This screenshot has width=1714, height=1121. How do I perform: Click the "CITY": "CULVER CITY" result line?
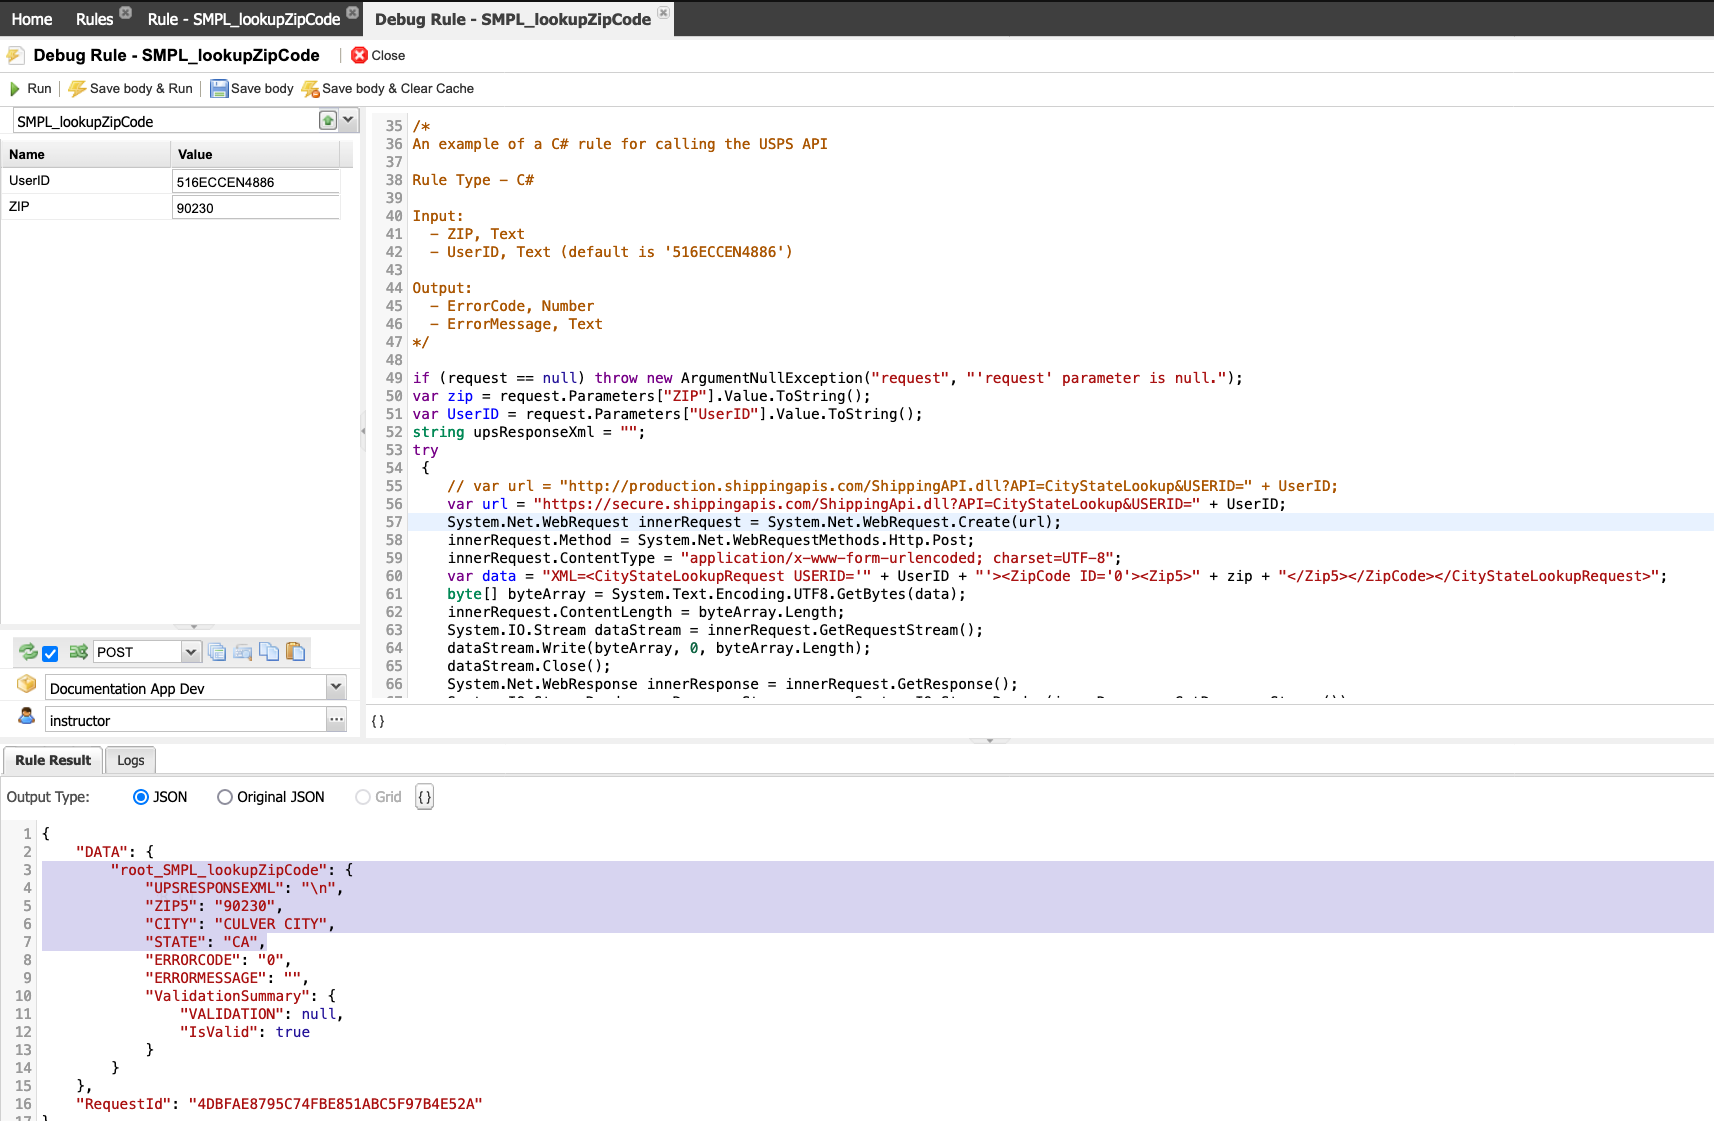pyautogui.click(x=240, y=924)
